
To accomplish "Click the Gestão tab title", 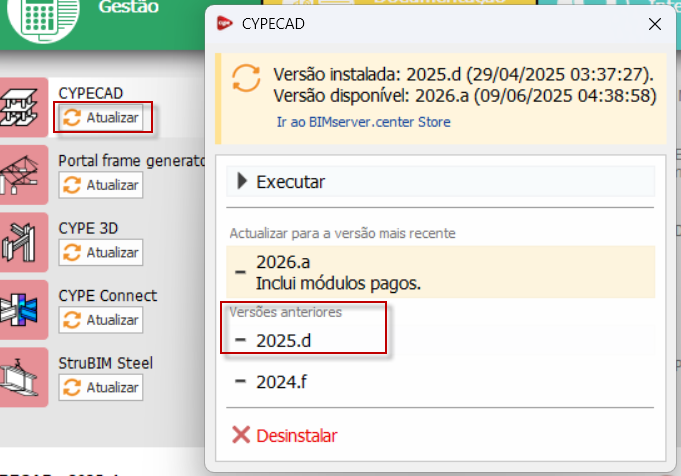I will pyautogui.click(x=129, y=7).
